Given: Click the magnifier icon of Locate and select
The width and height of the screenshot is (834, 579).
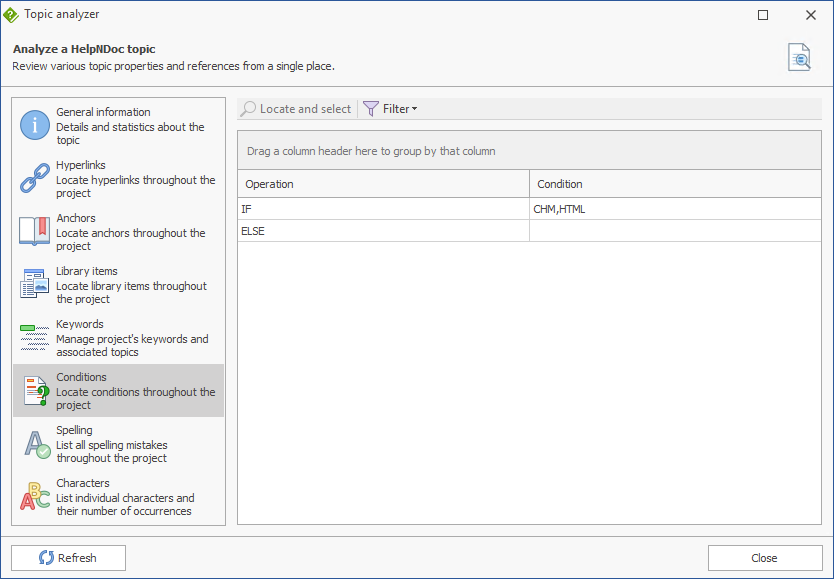Looking at the screenshot, I should (x=248, y=109).
